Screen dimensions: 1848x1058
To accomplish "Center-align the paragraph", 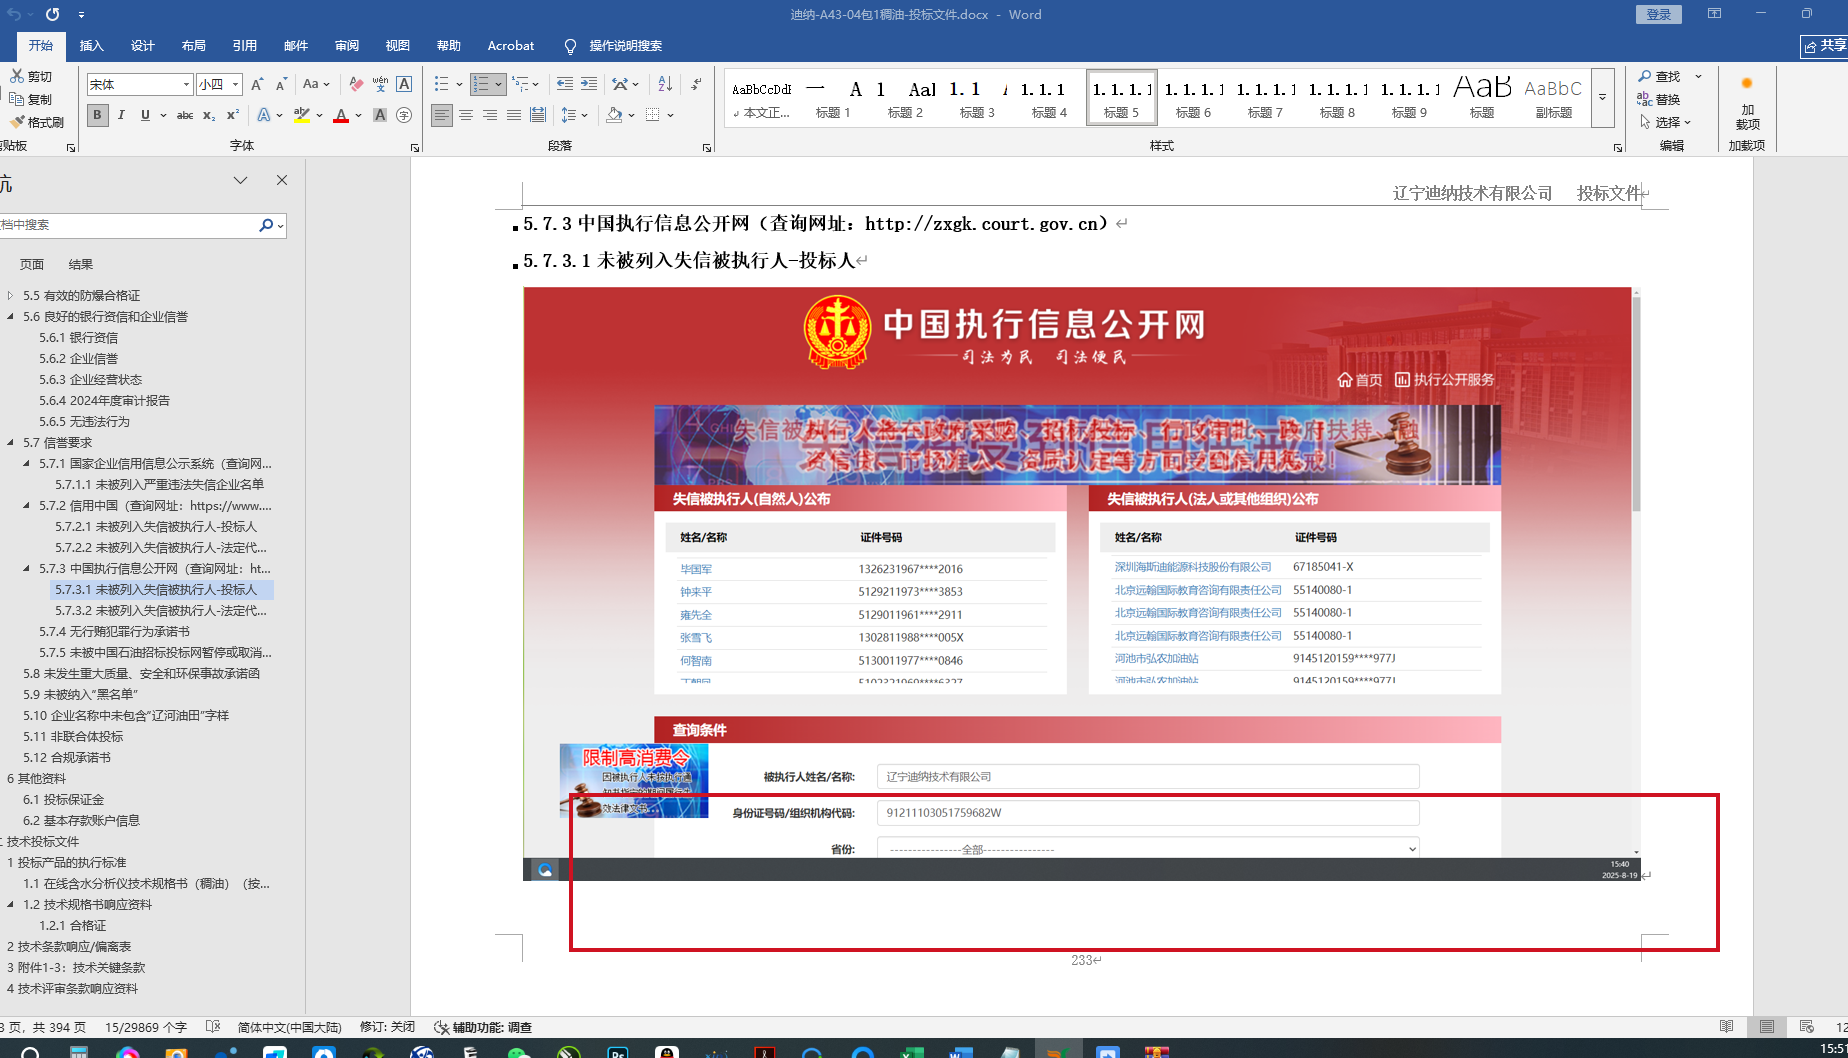I will (x=466, y=115).
